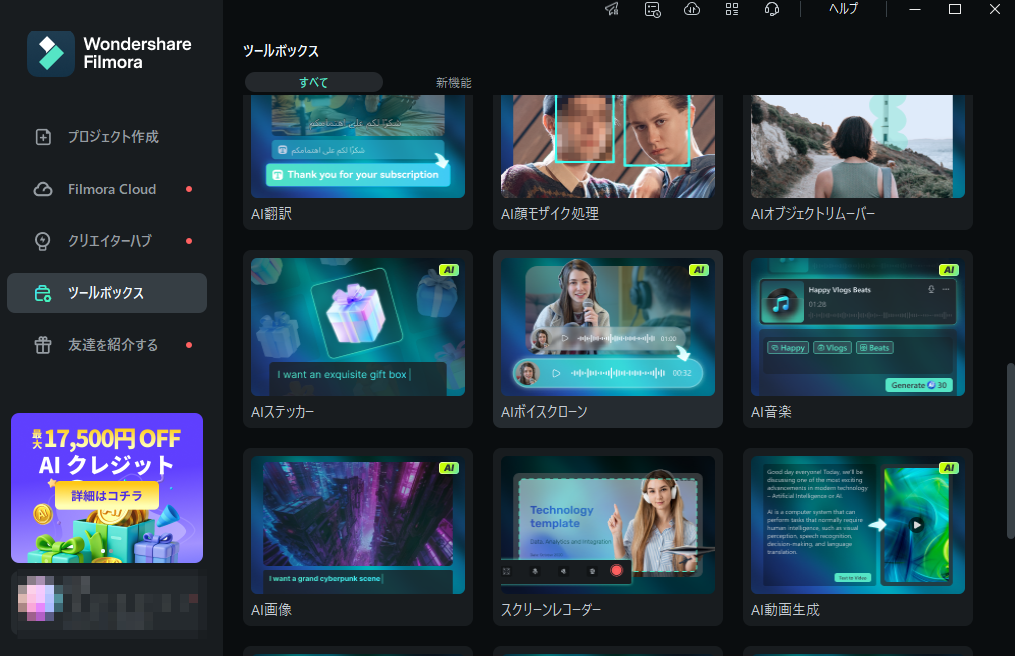This screenshot has width=1015, height=656.
Task: Click the toolbox vertical scrollbar
Action: 1010,451
